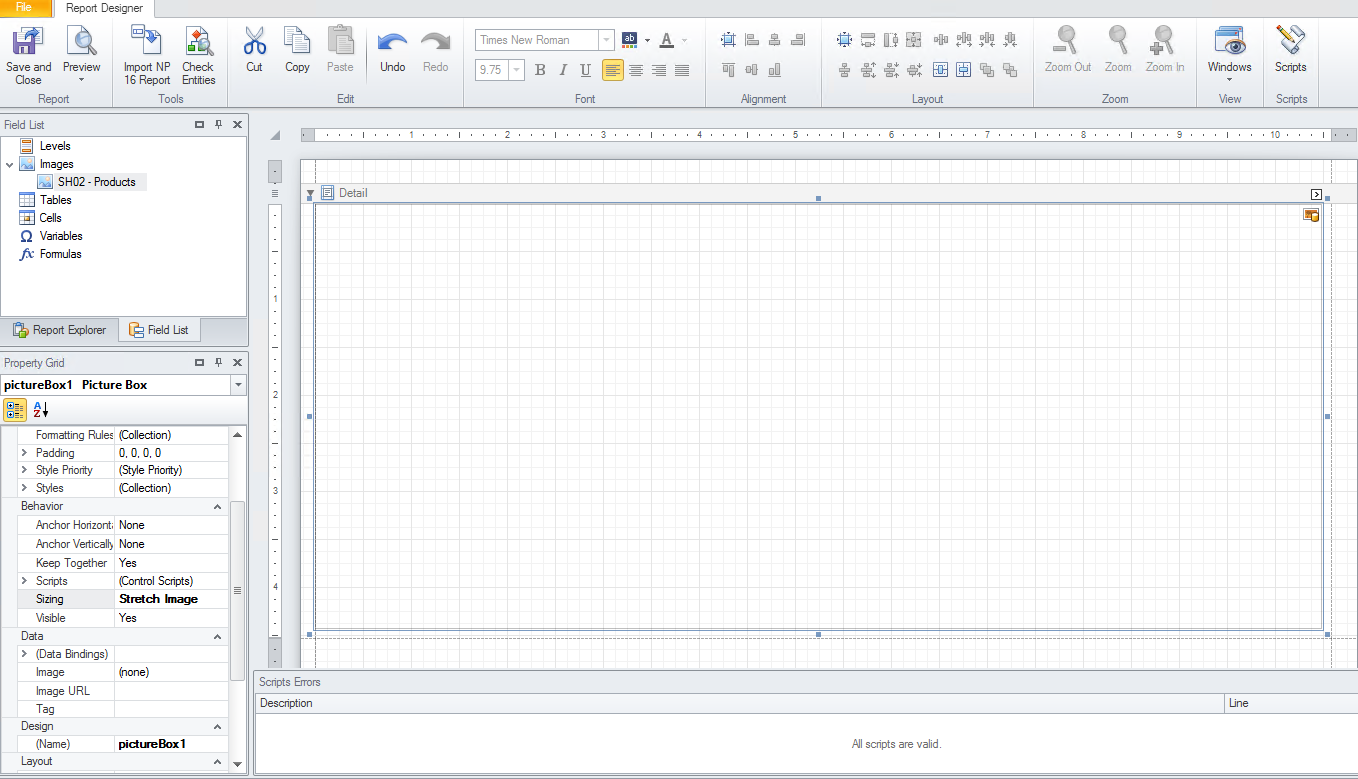Open the File menu tab
1358x779 pixels.
click(x=24, y=8)
